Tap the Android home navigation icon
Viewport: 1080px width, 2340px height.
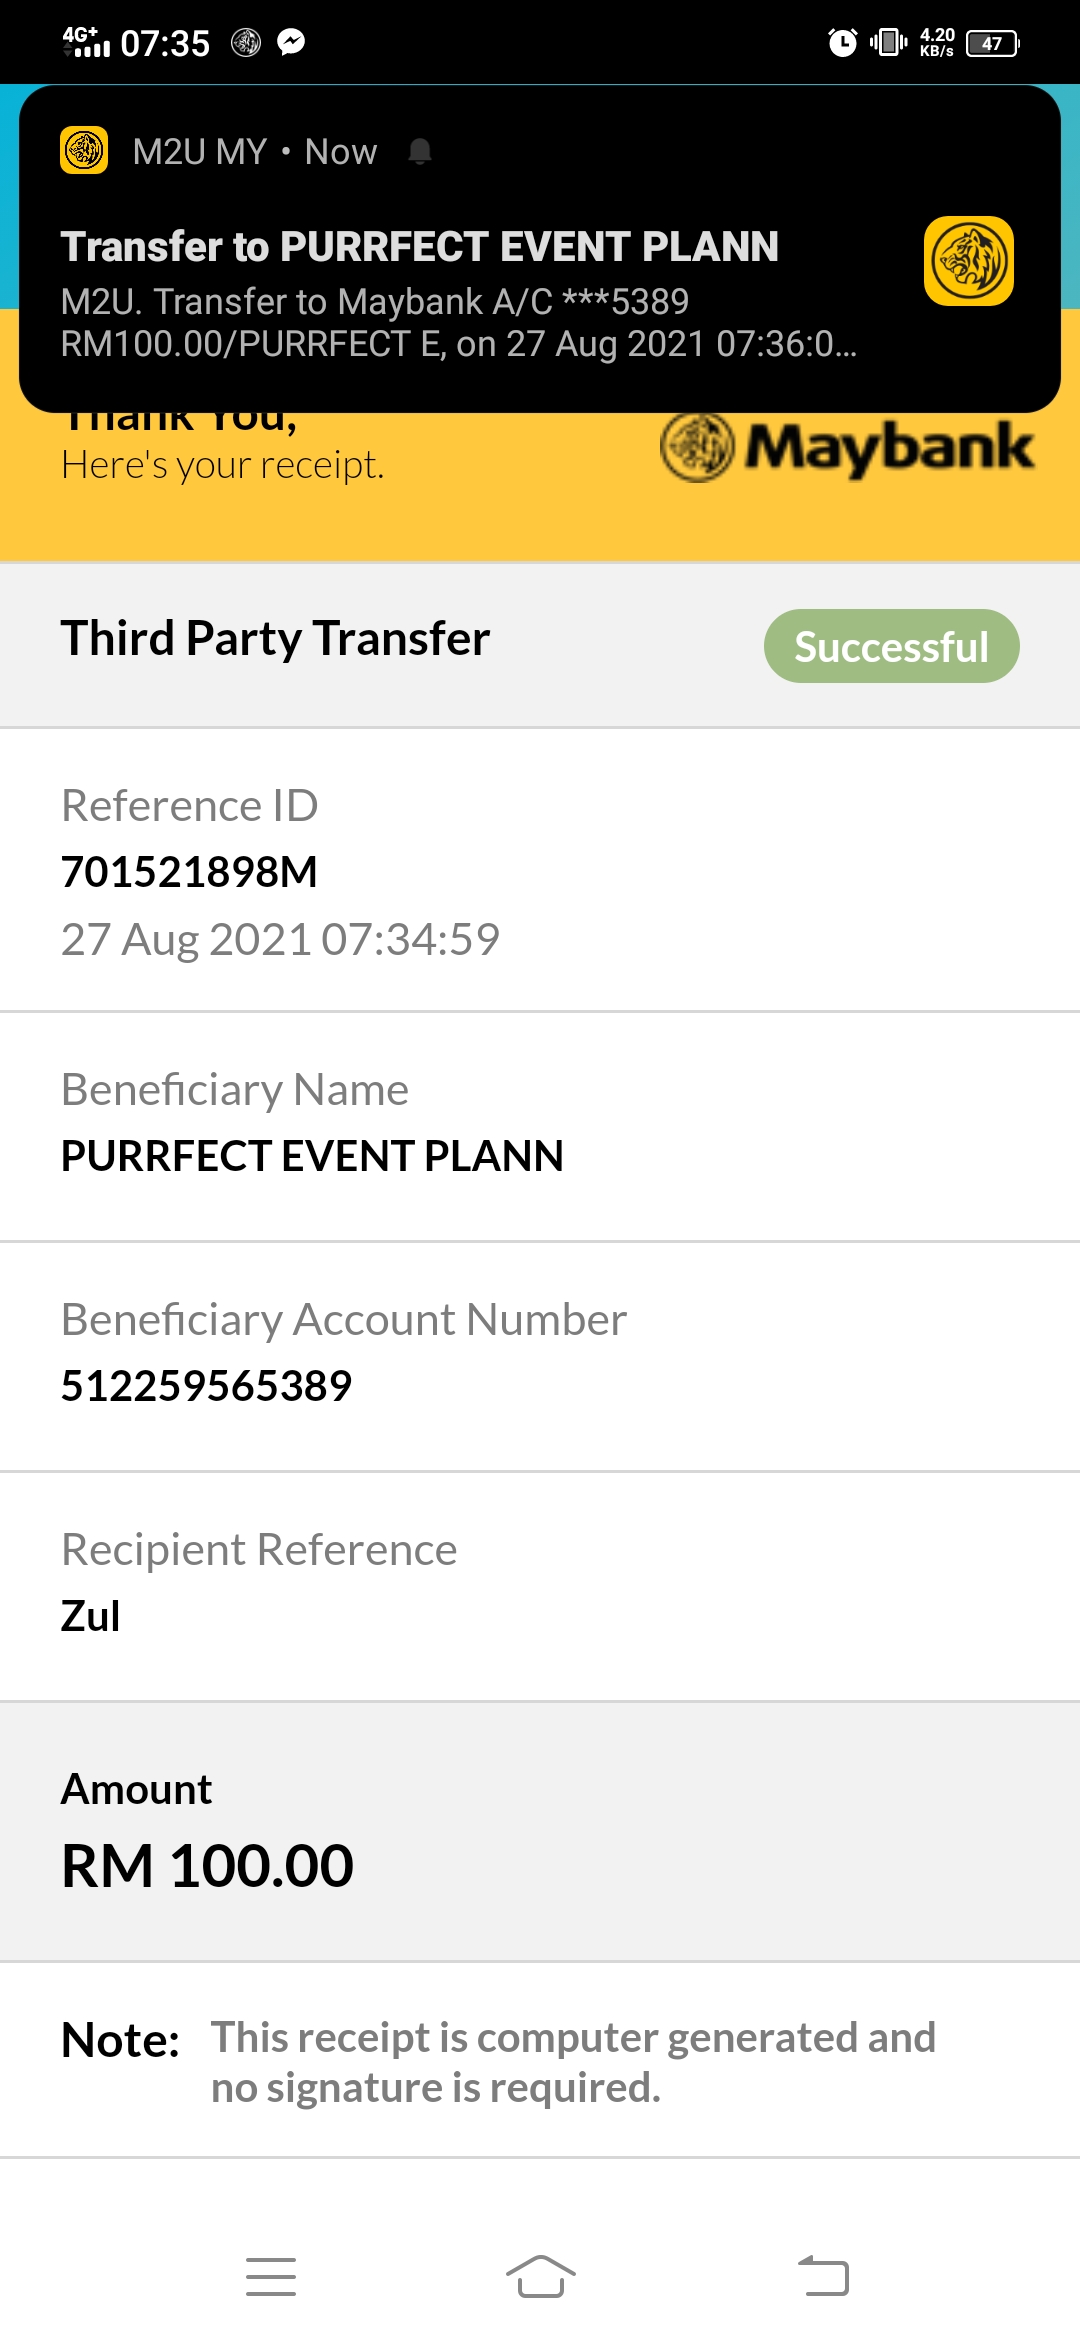tap(540, 2277)
